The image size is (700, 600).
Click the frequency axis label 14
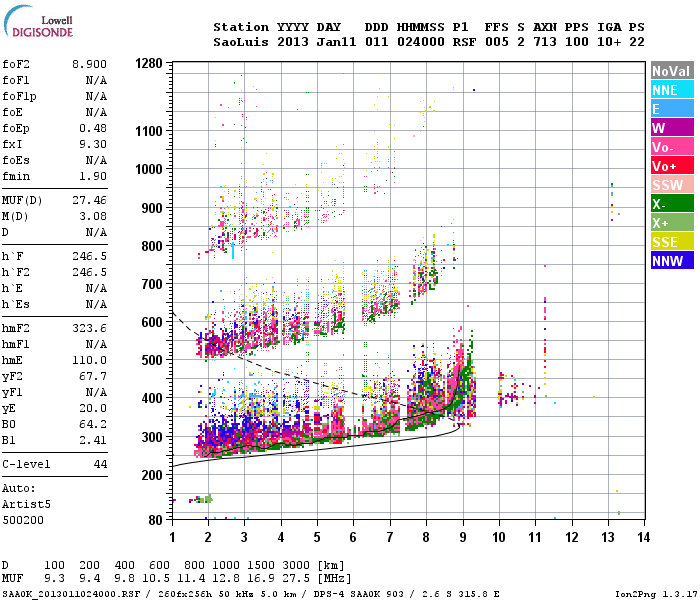[x=643, y=537]
